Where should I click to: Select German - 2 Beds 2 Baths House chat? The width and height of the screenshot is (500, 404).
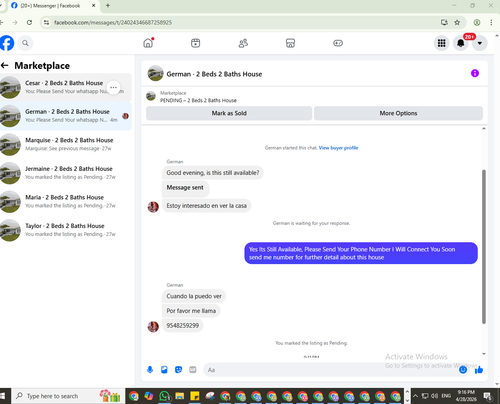(66, 116)
